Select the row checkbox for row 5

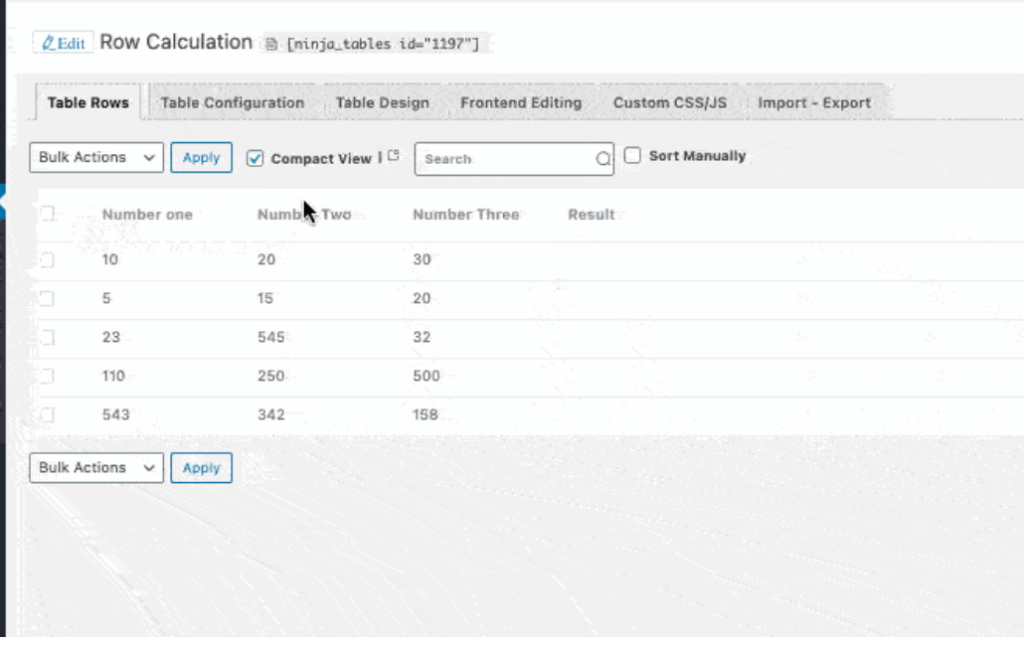[47, 299]
